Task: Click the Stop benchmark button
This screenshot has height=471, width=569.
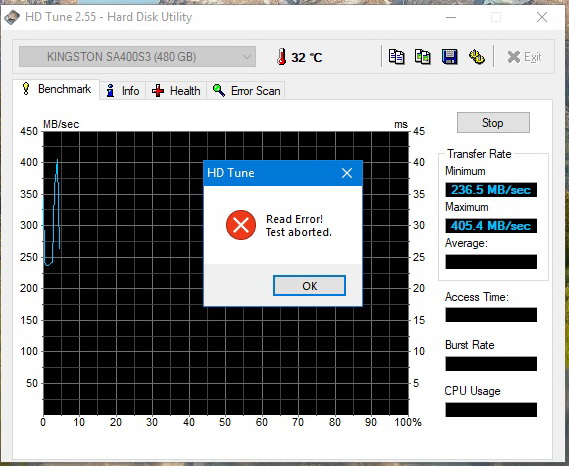Action: pyautogui.click(x=493, y=123)
